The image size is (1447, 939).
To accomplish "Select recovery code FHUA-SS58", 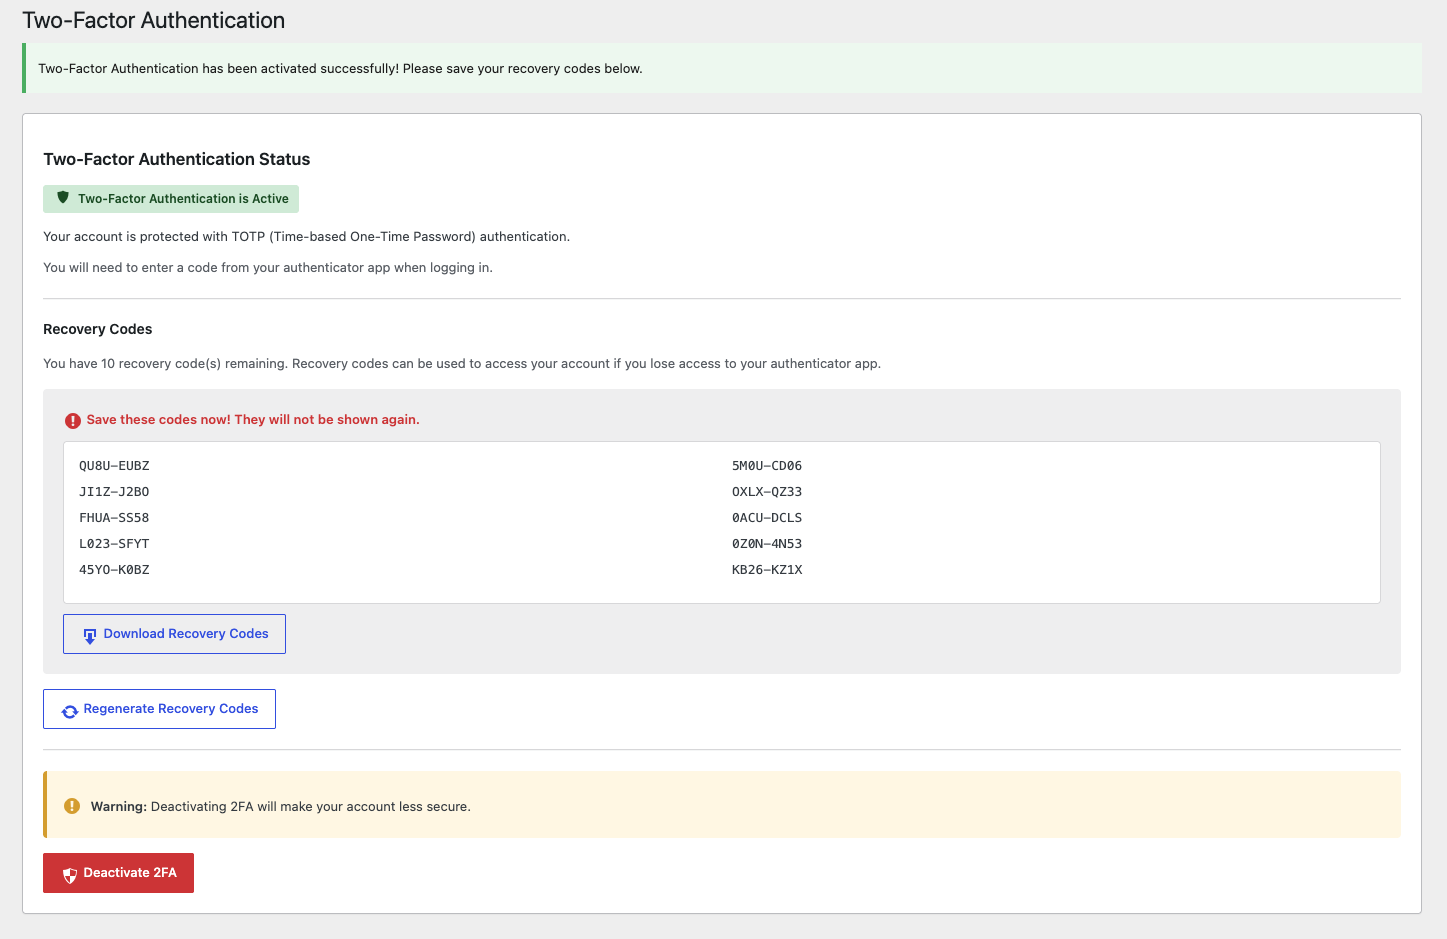I will (114, 518).
